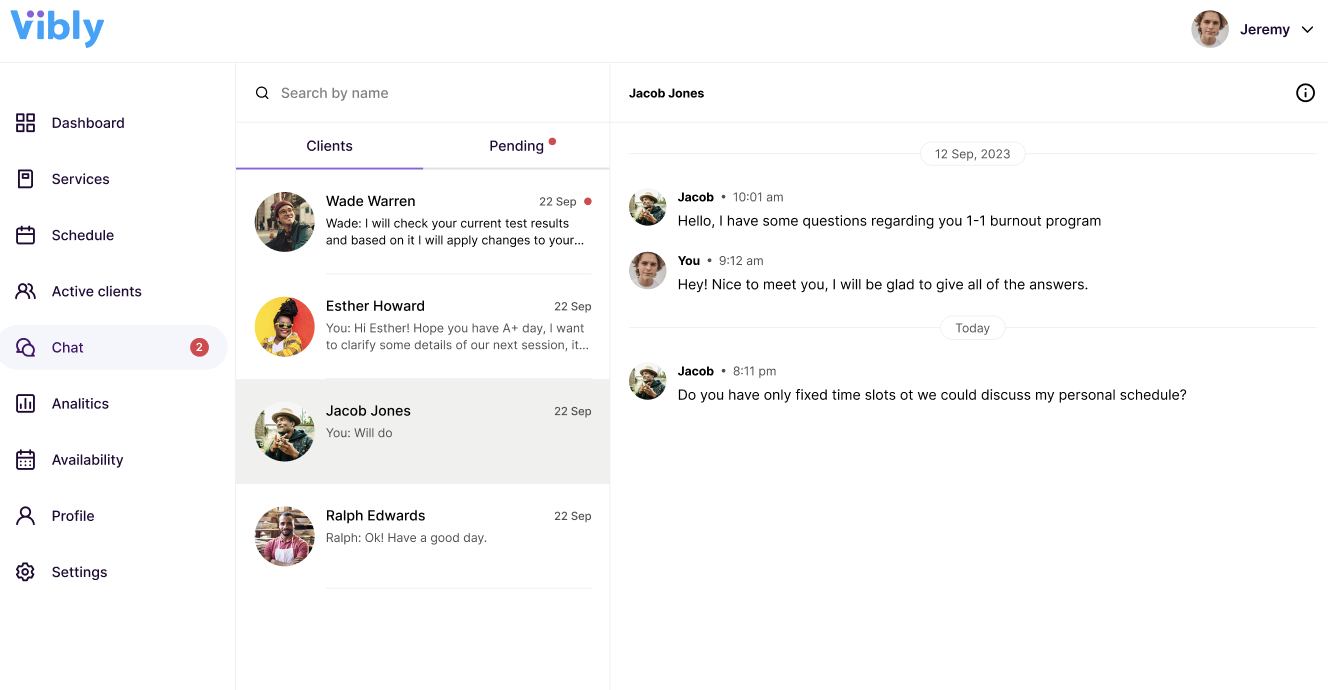Click the Analitics chart icon
Screen dimensions: 1328x690
26,404
